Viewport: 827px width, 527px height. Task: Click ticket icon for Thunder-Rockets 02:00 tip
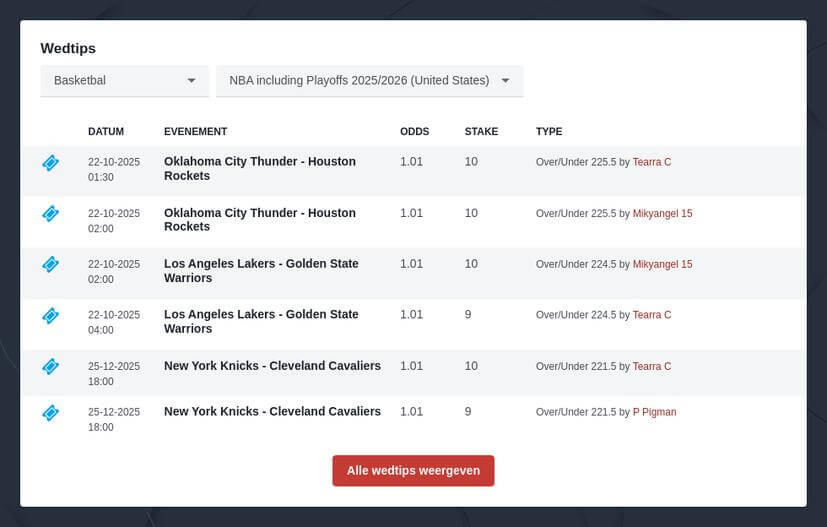point(50,213)
